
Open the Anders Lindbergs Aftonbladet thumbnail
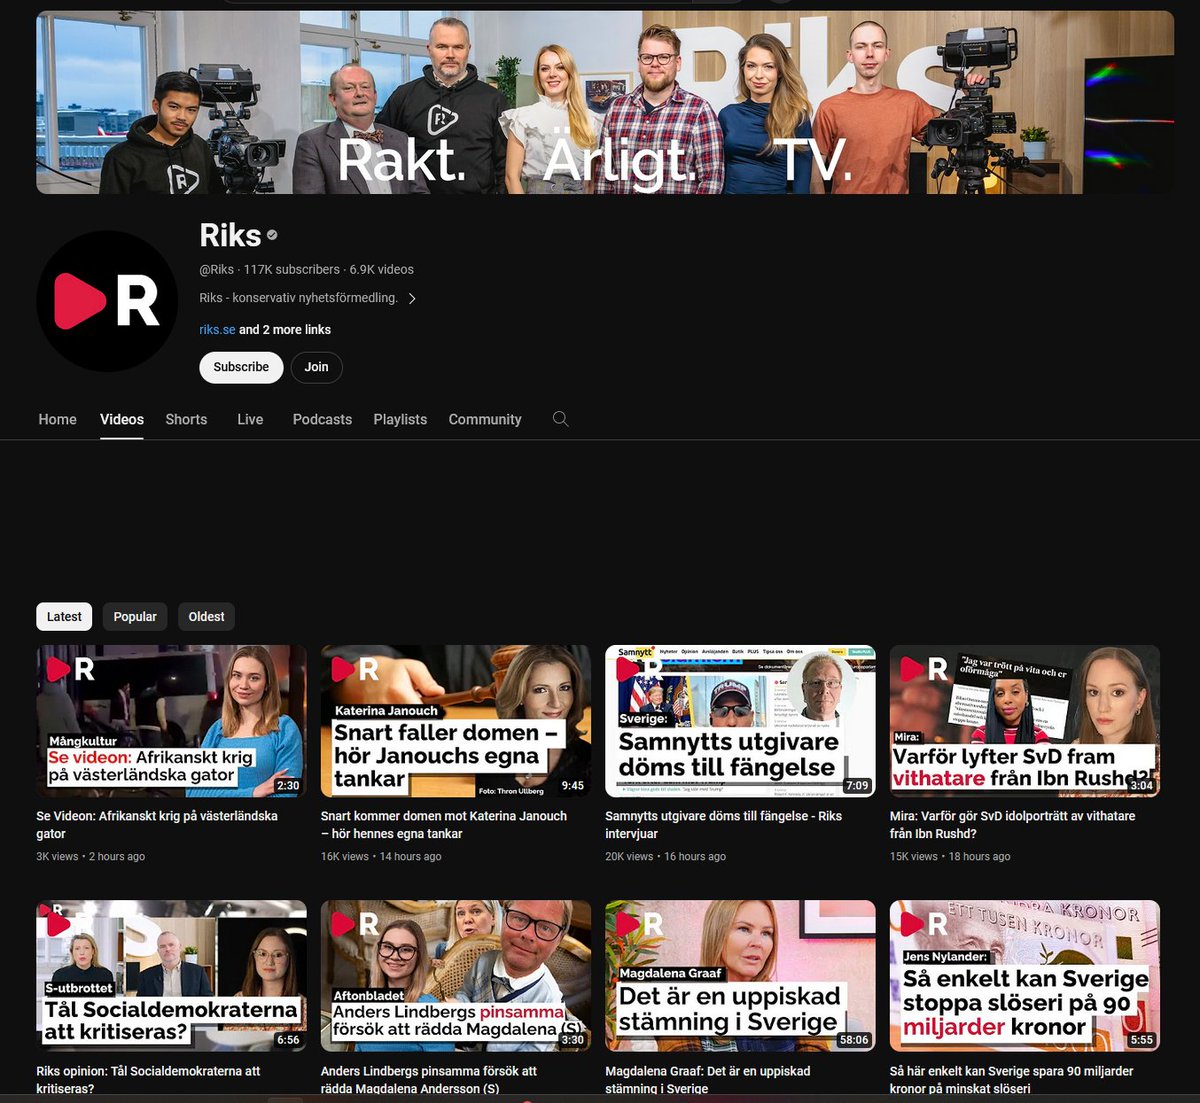456,976
